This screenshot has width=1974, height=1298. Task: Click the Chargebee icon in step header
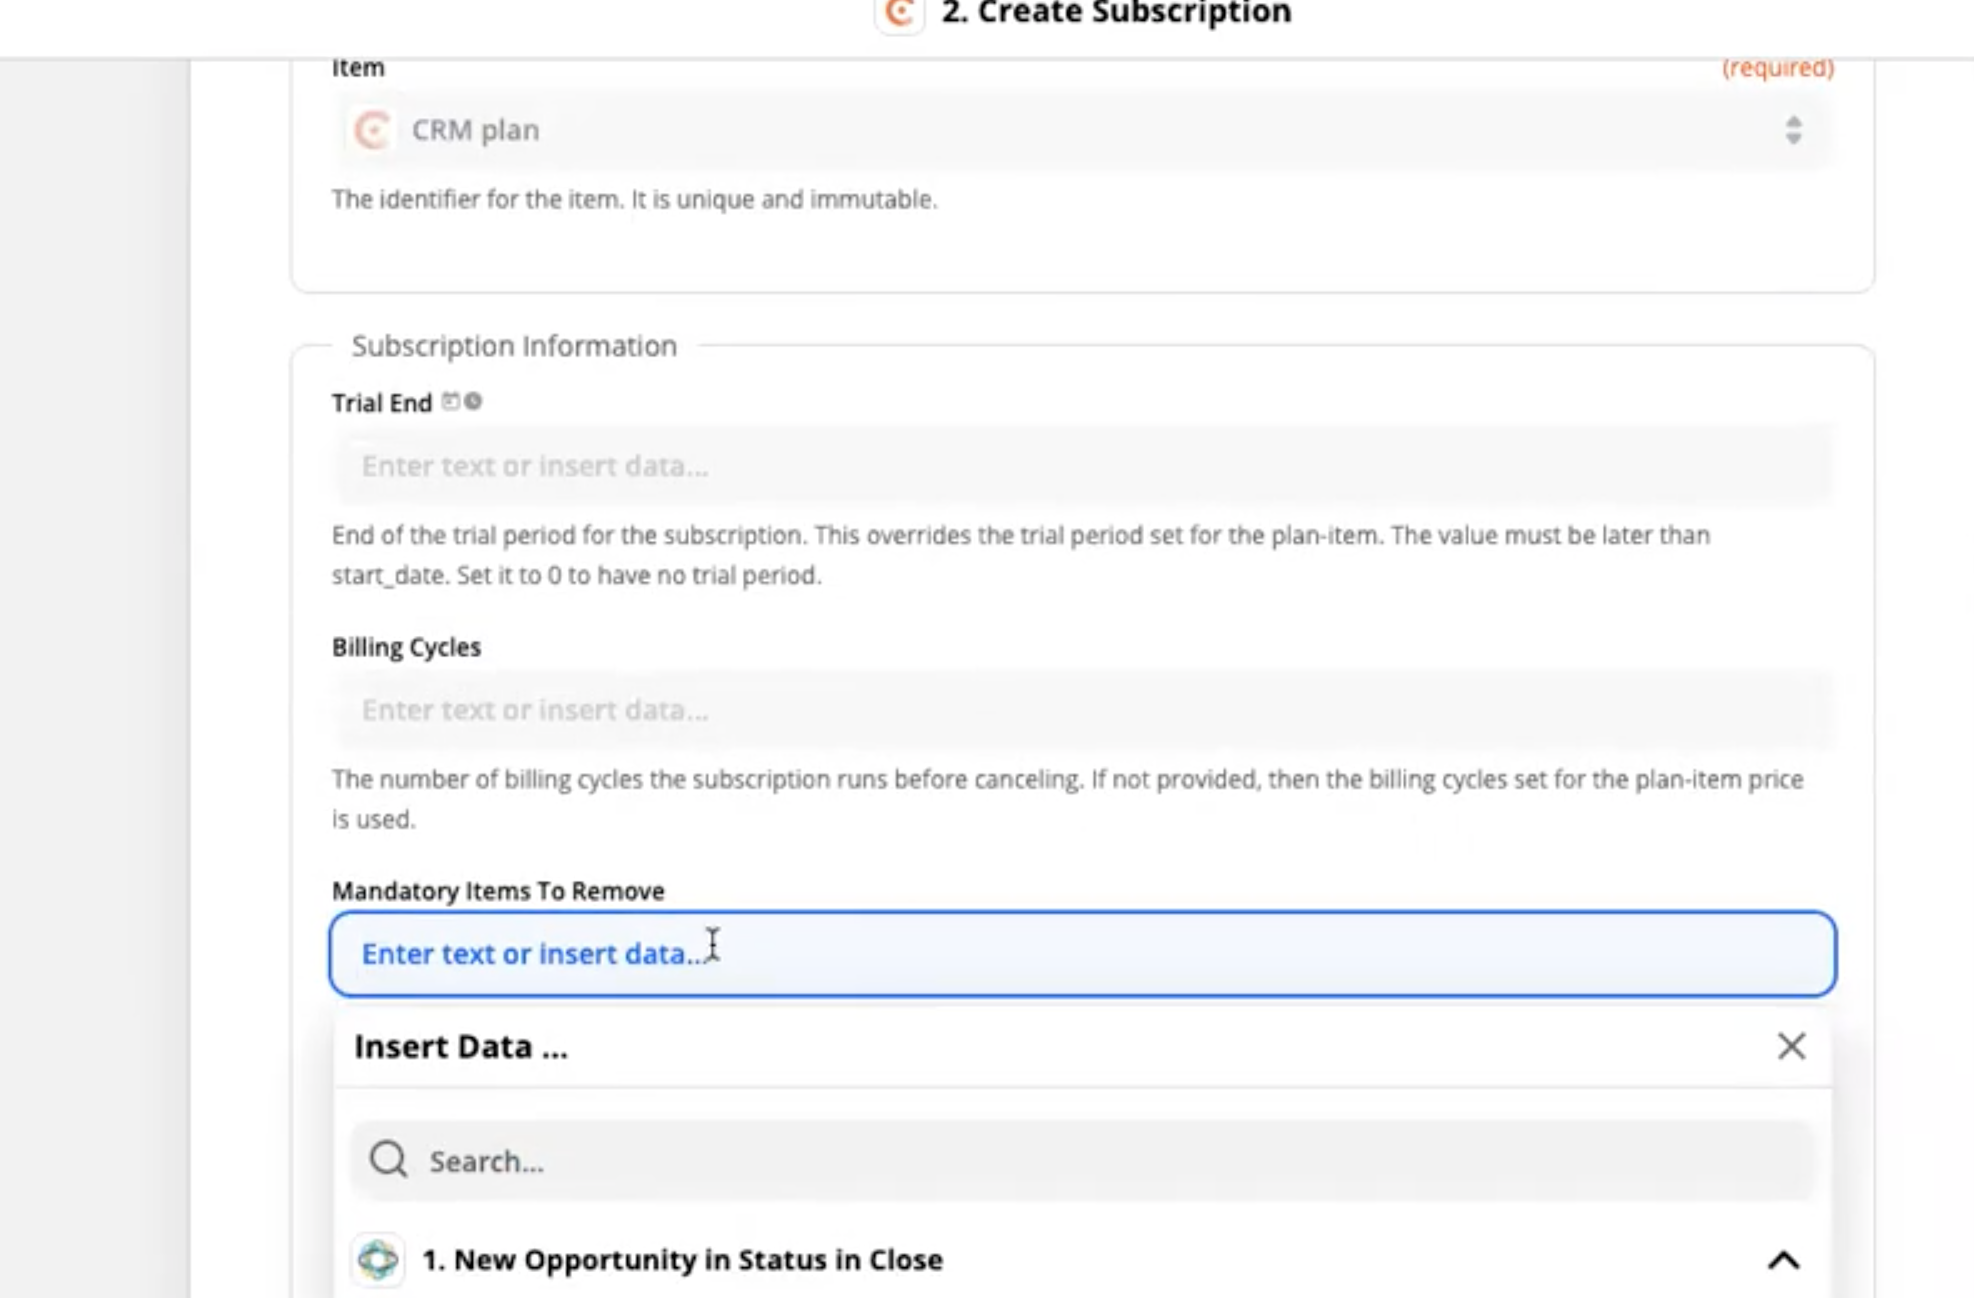point(899,13)
